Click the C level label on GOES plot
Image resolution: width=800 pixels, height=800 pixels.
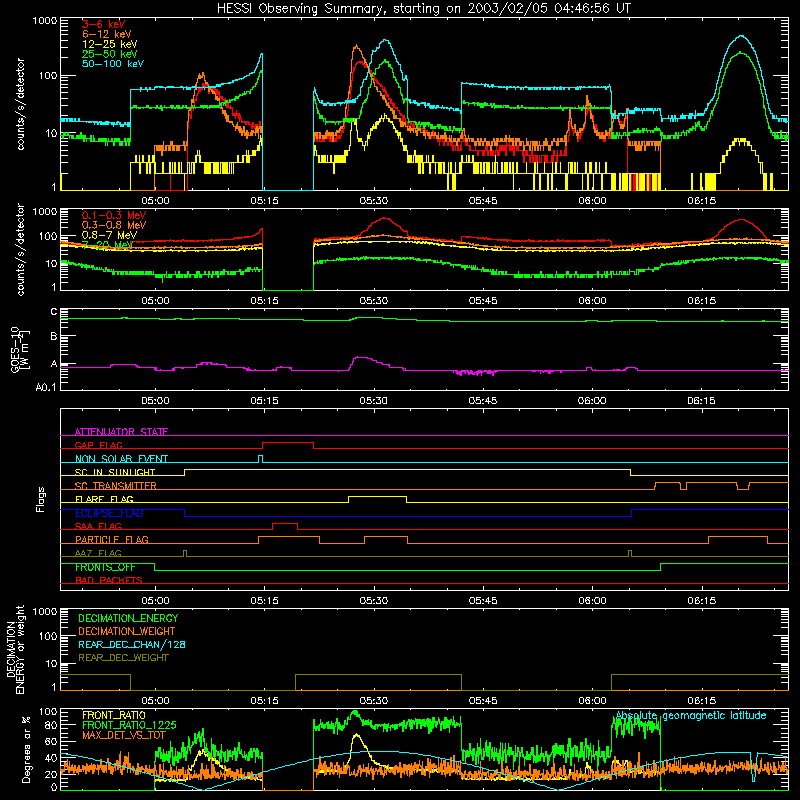tap(54, 312)
